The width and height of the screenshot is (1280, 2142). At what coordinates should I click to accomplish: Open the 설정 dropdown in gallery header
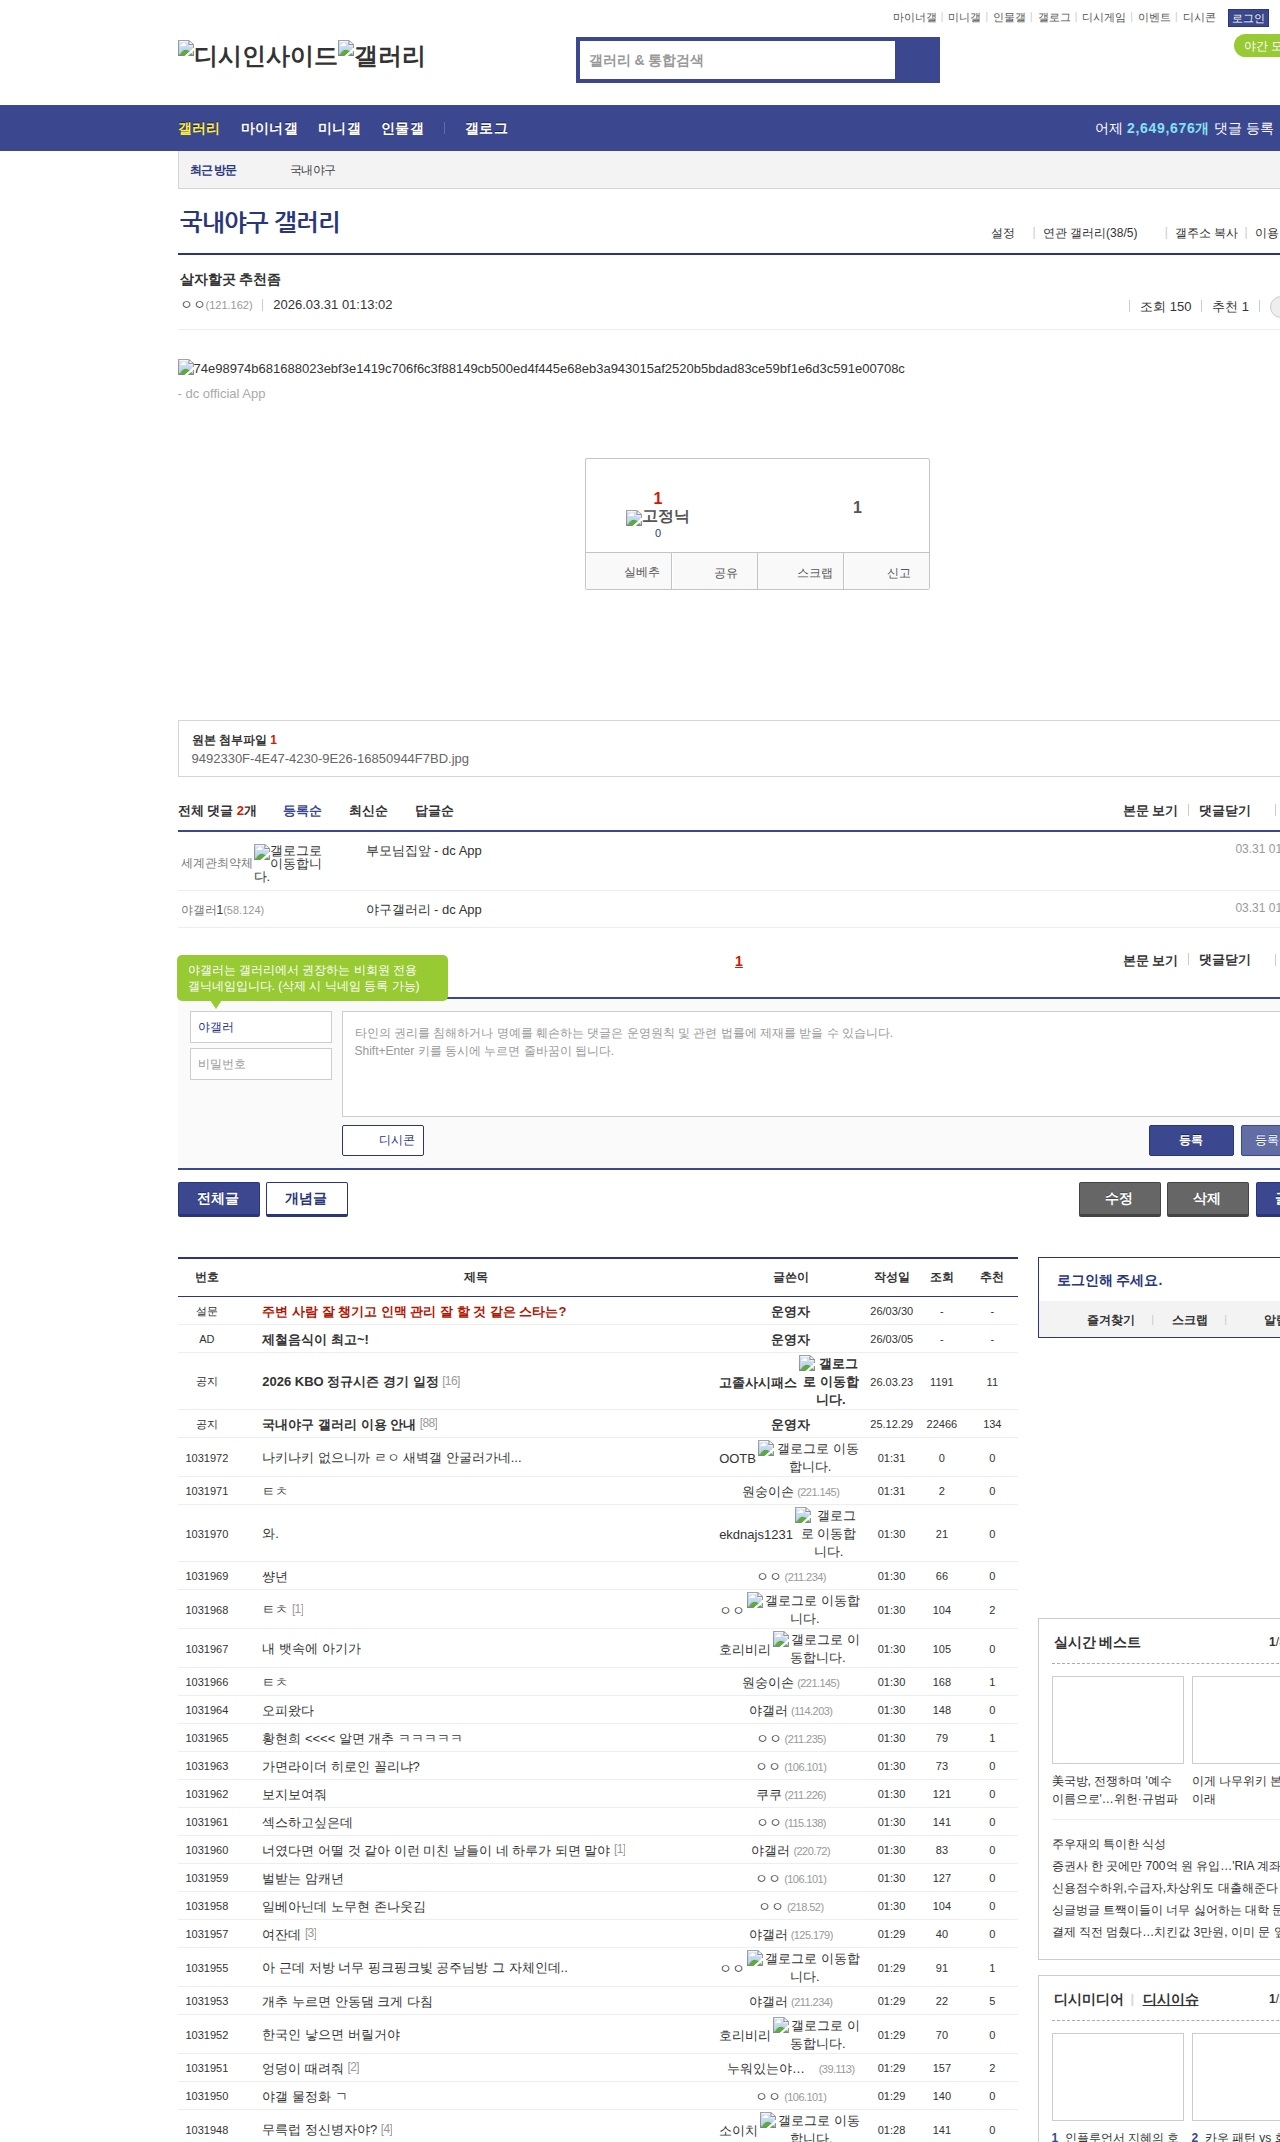1002,233
